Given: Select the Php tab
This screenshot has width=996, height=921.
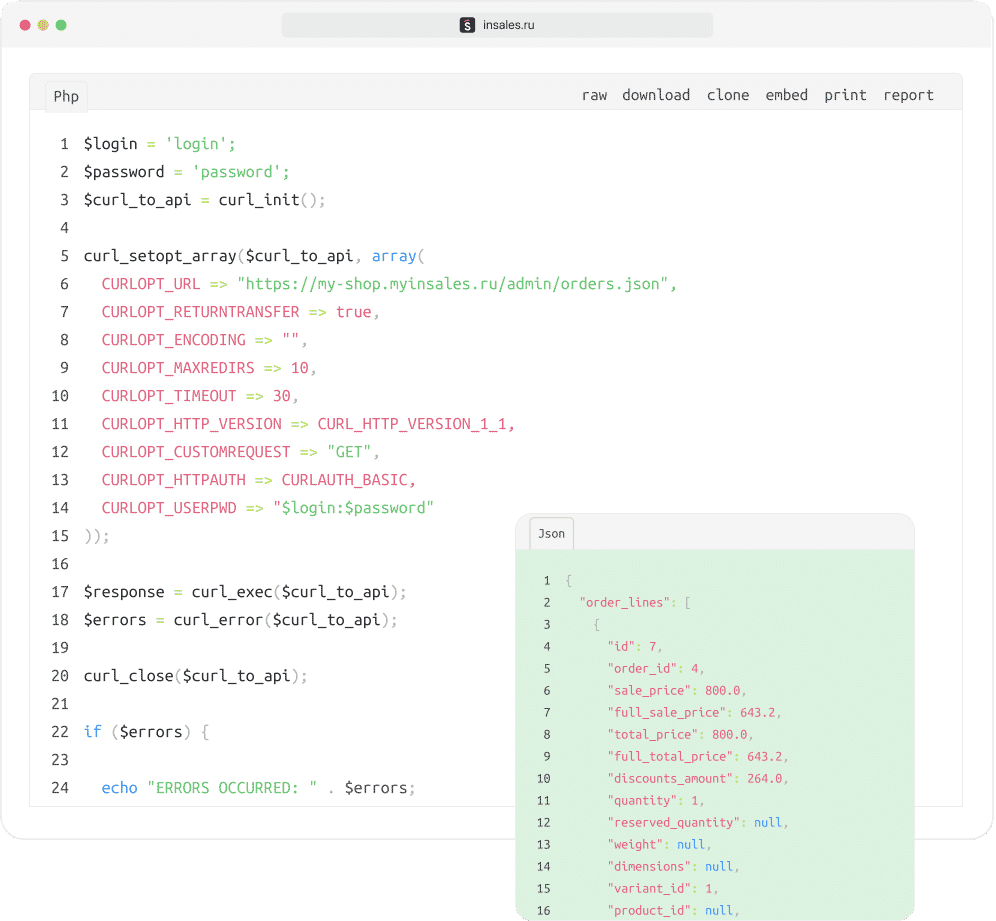Looking at the screenshot, I should click(x=66, y=96).
